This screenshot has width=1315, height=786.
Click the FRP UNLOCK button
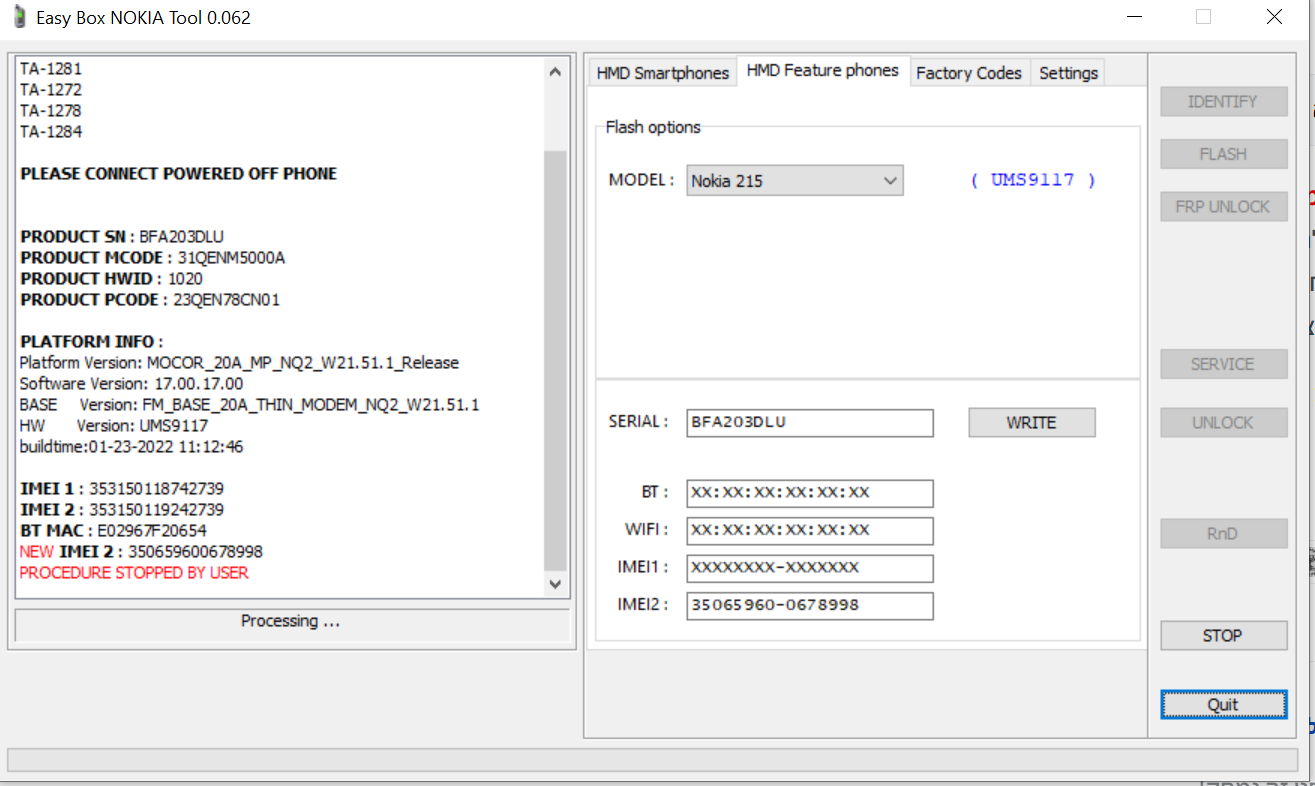point(1223,207)
